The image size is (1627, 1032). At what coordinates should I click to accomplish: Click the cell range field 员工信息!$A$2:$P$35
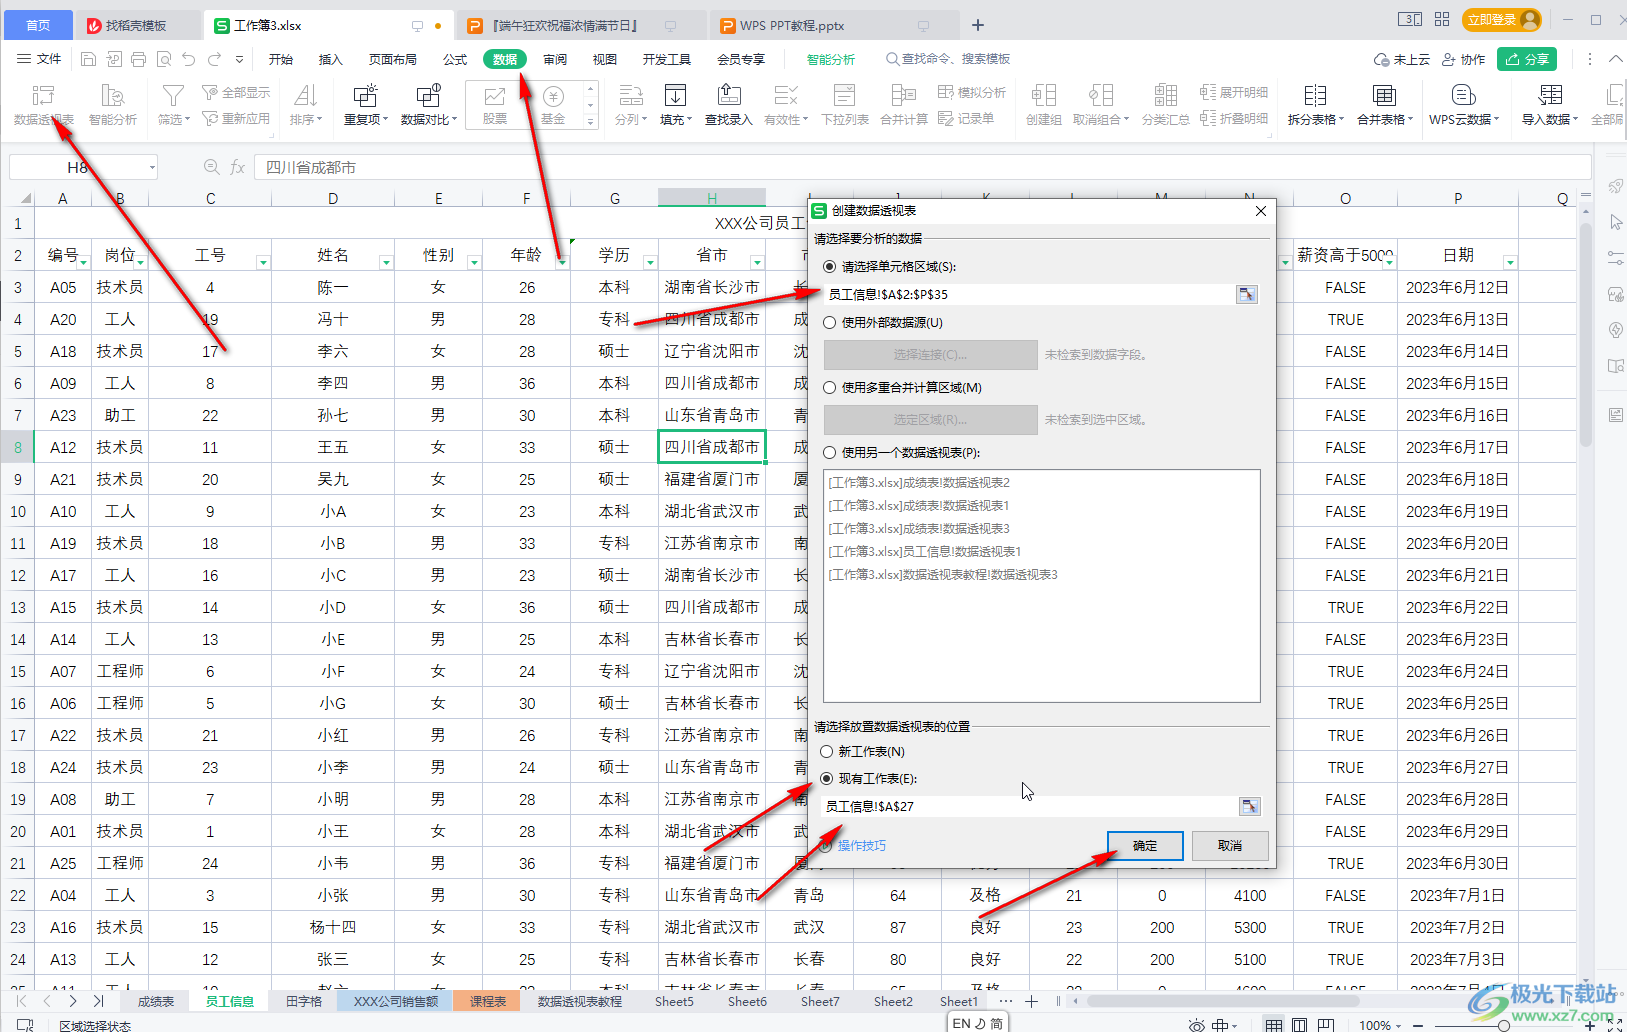1030,294
